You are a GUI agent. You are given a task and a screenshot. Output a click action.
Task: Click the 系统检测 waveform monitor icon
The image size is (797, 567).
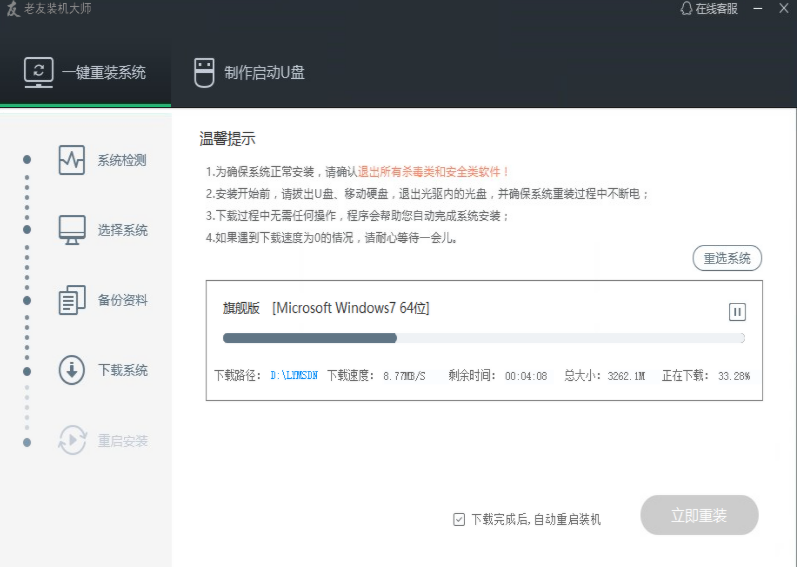[x=72, y=160]
